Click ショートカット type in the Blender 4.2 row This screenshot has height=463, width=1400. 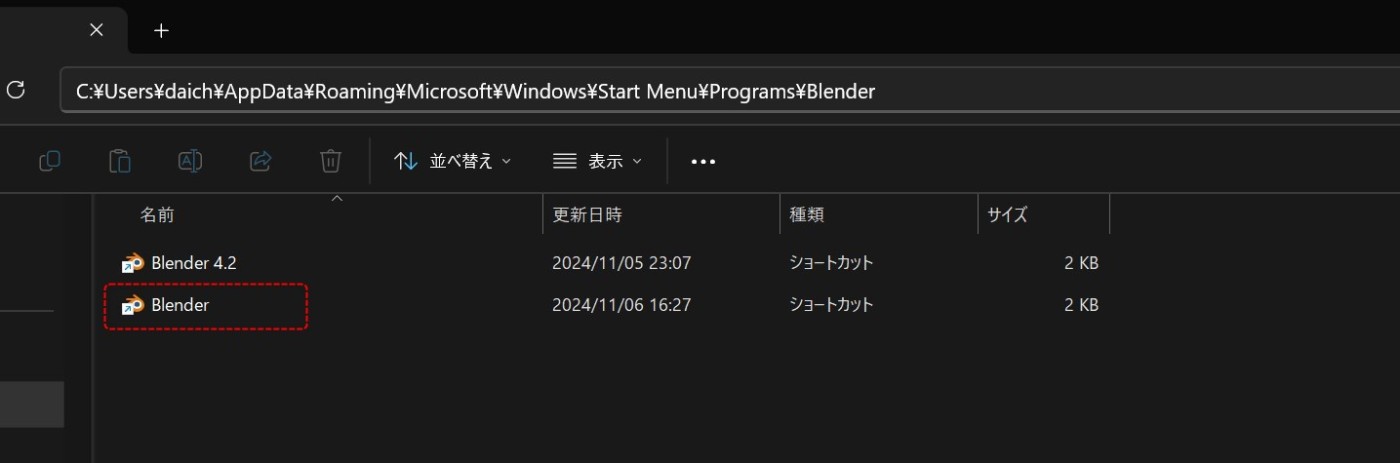[831, 263]
